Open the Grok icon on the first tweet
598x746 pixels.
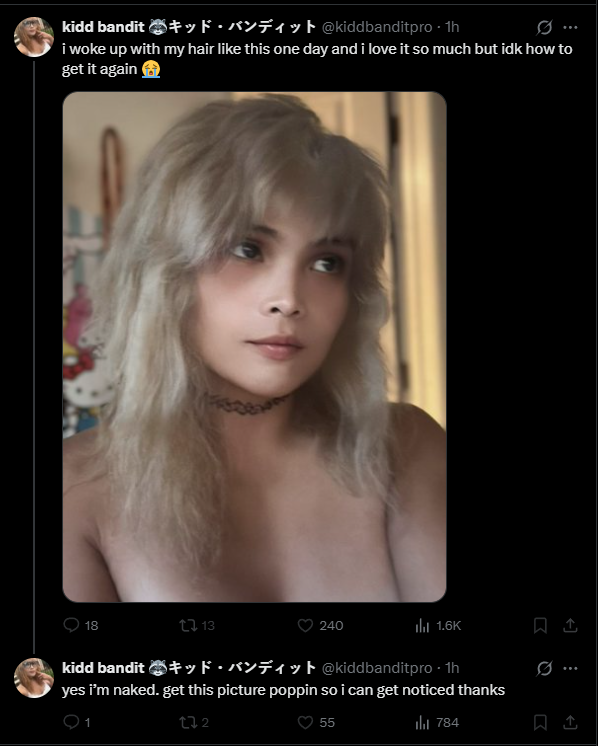click(x=544, y=28)
